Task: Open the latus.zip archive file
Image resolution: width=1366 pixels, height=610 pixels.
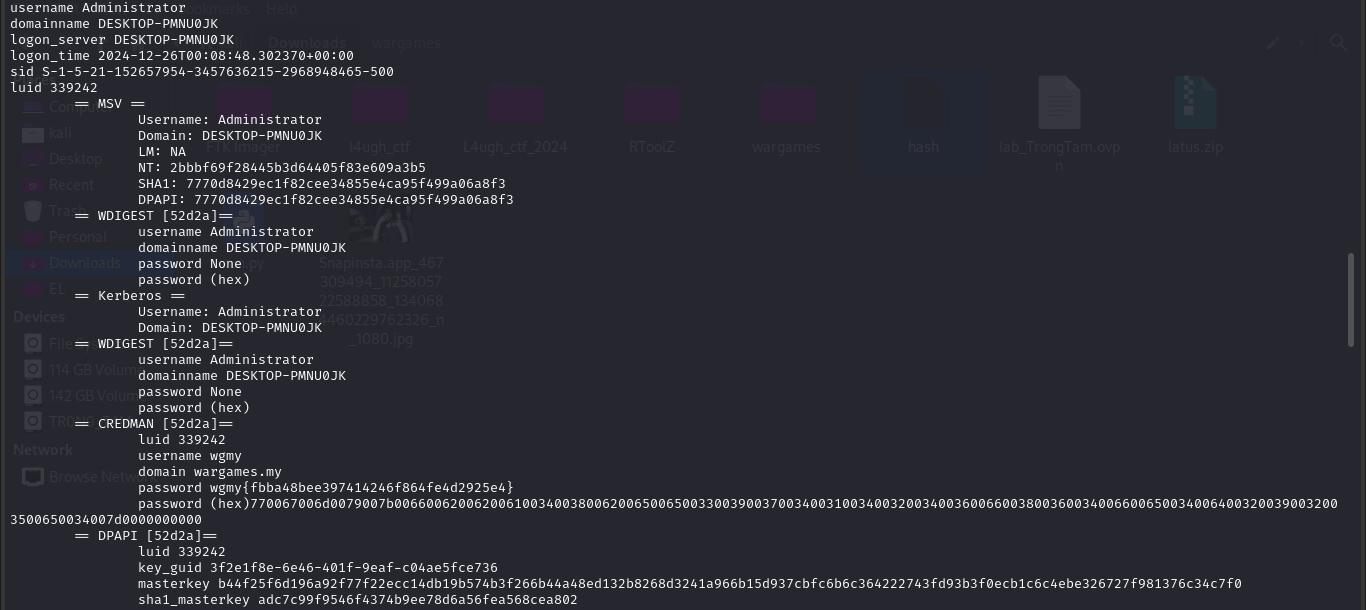Action: coord(1195,105)
